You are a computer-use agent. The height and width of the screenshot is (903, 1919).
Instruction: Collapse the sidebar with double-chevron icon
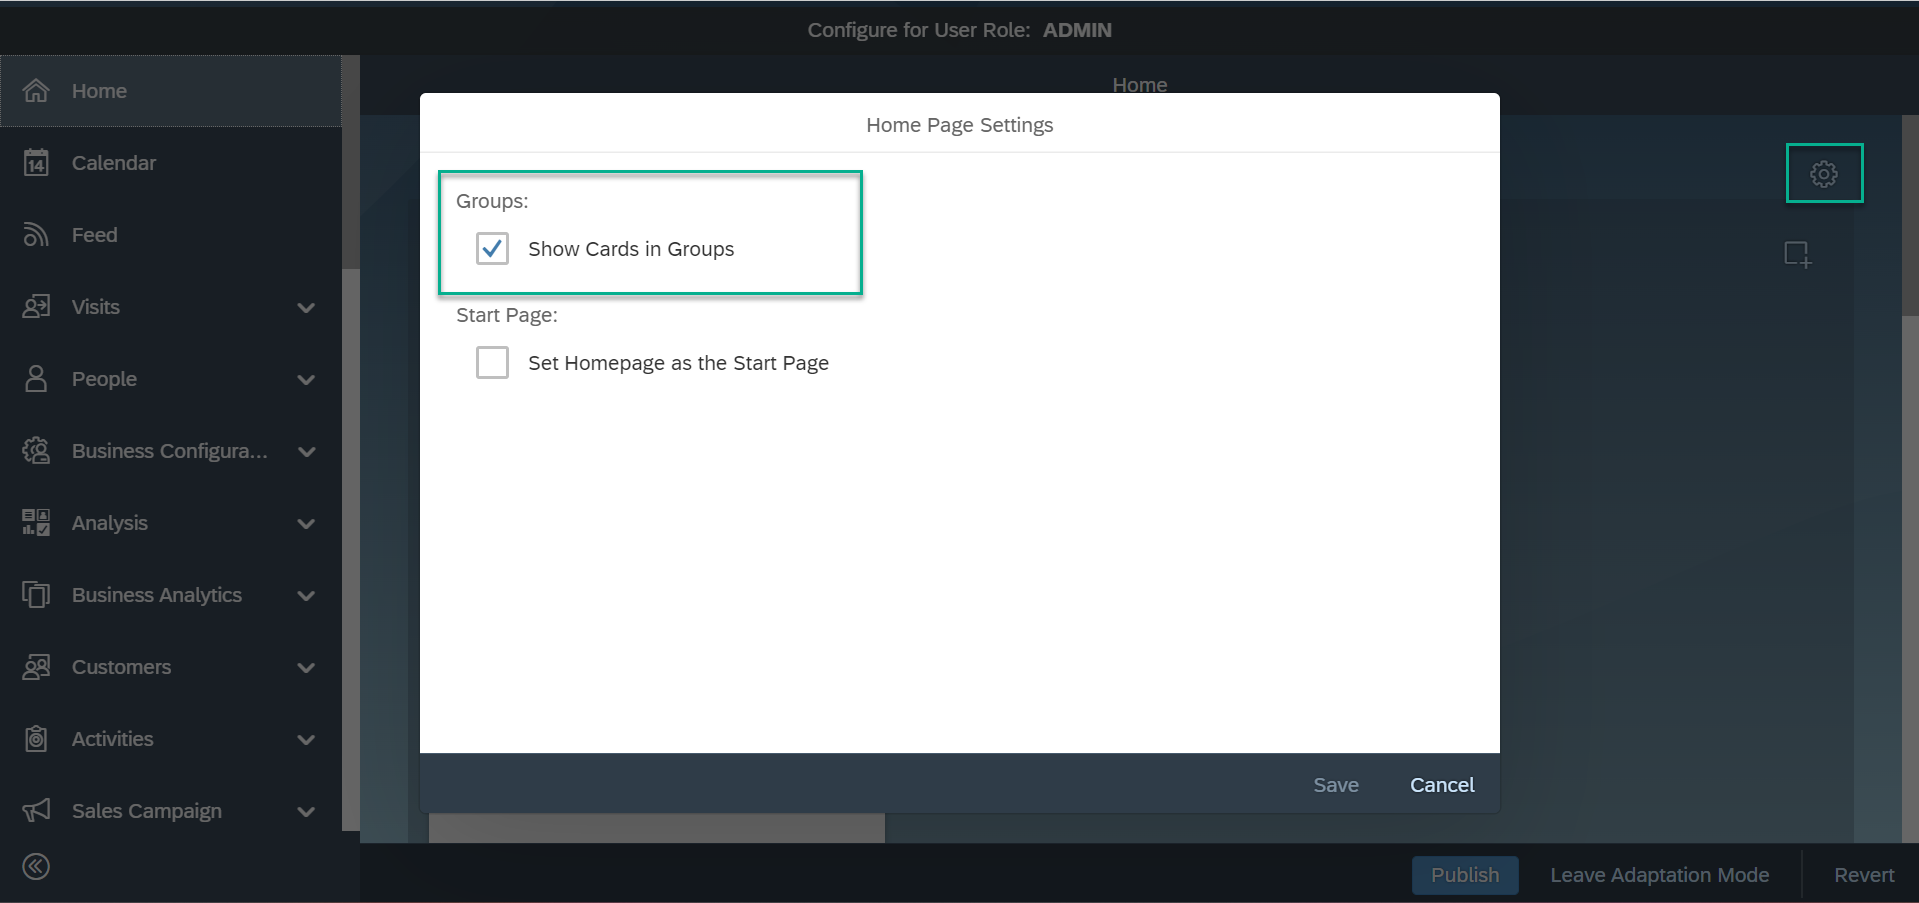(x=36, y=867)
